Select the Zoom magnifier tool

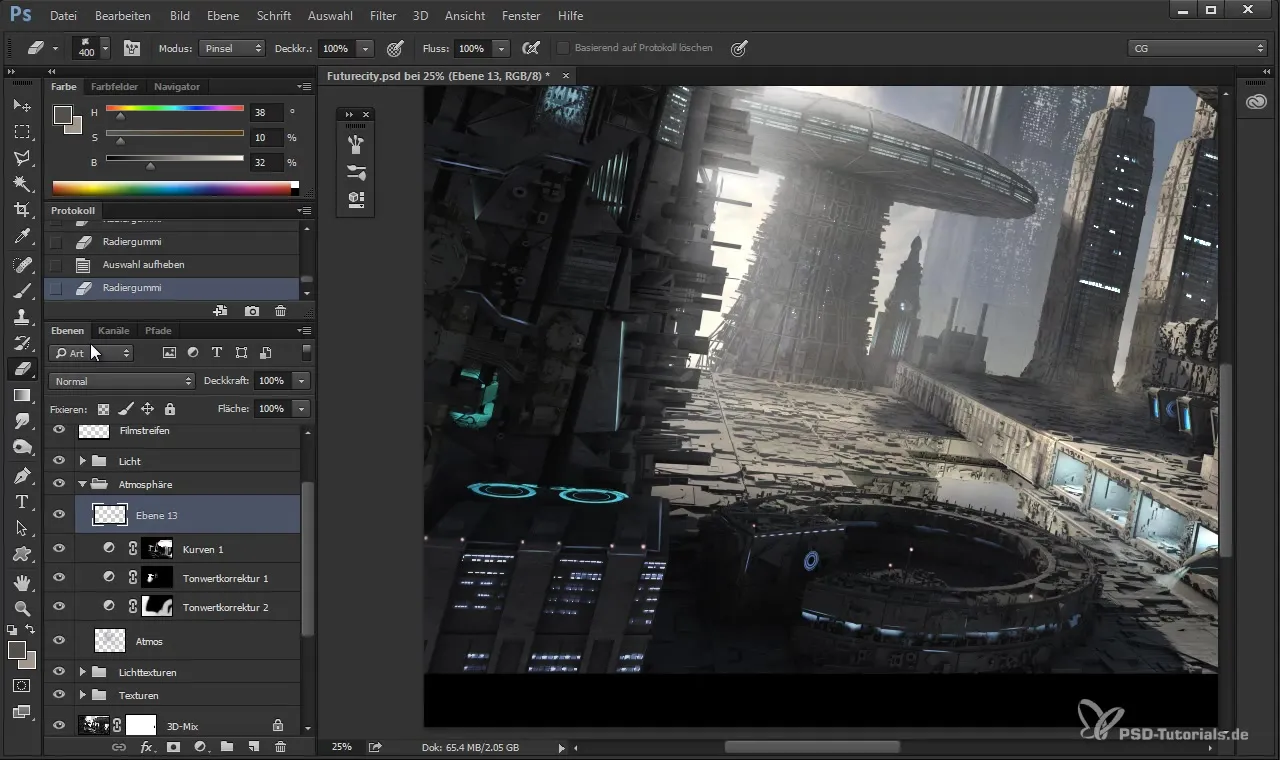22,608
